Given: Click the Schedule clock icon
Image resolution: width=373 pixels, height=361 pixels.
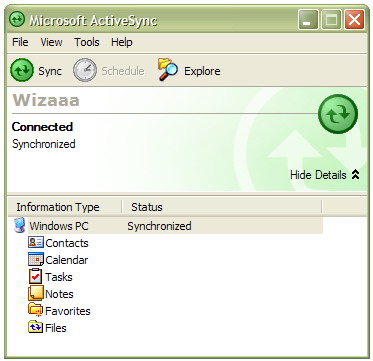Looking at the screenshot, I should (x=85, y=70).
